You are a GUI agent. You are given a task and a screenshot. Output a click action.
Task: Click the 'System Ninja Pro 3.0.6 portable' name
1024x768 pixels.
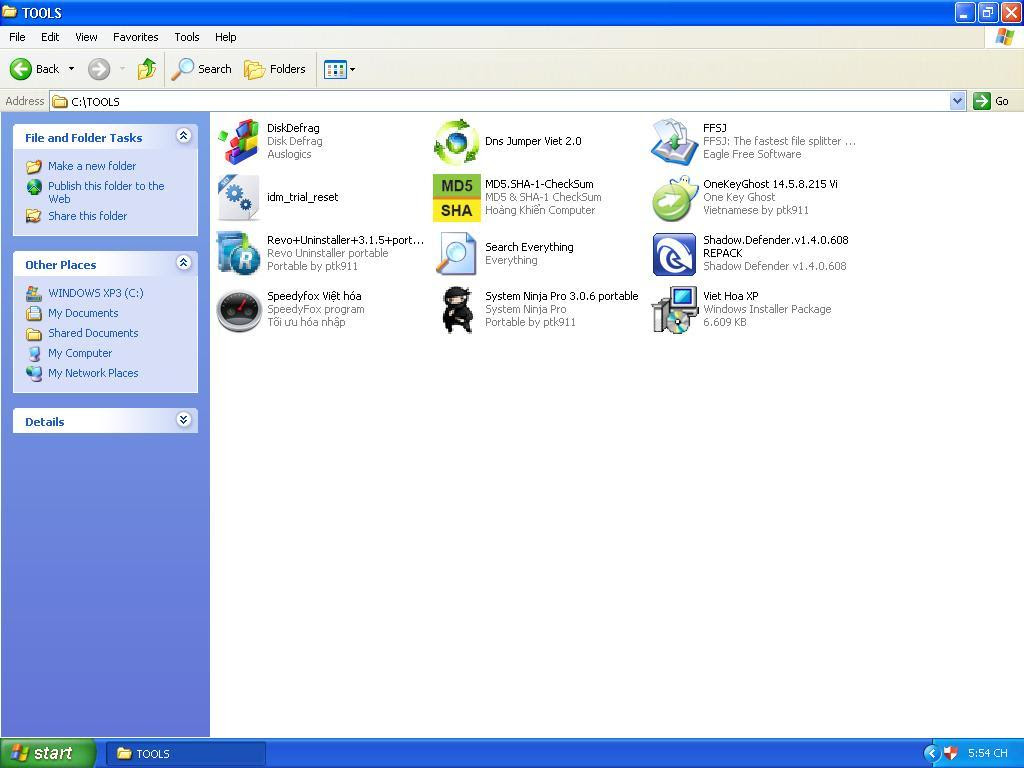562,296
